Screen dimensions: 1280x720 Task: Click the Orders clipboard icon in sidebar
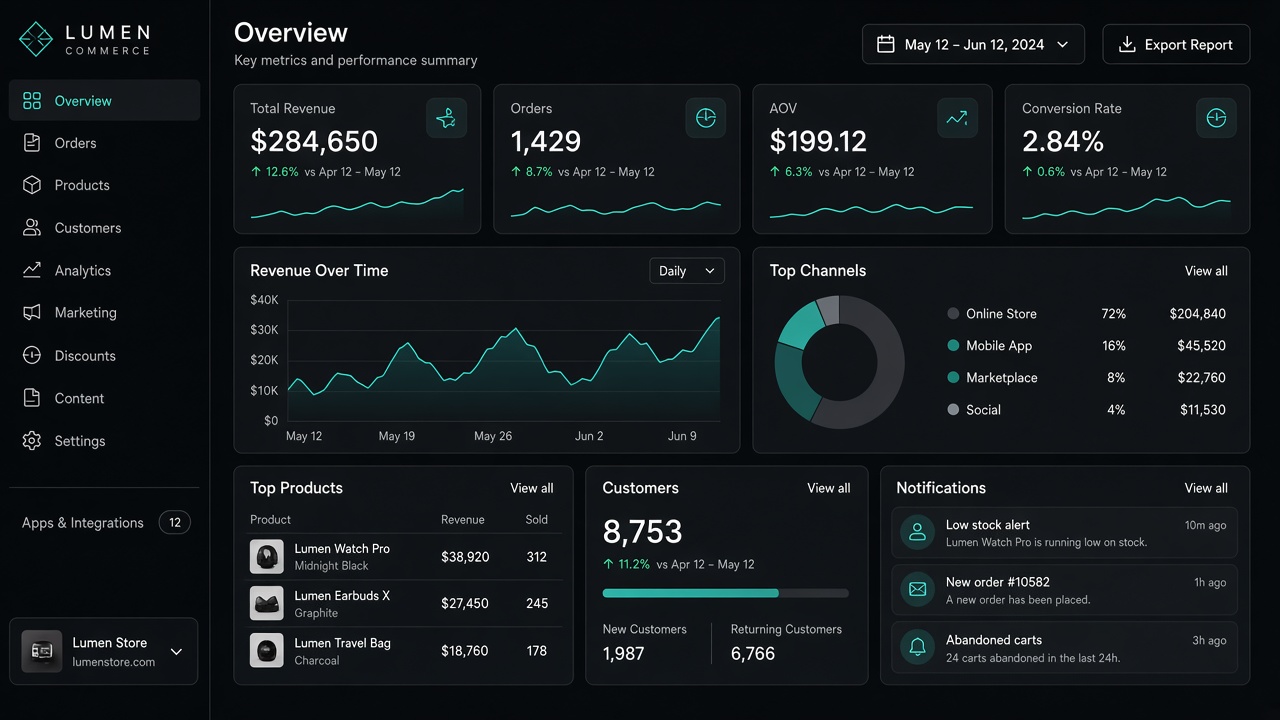(32, 143)
